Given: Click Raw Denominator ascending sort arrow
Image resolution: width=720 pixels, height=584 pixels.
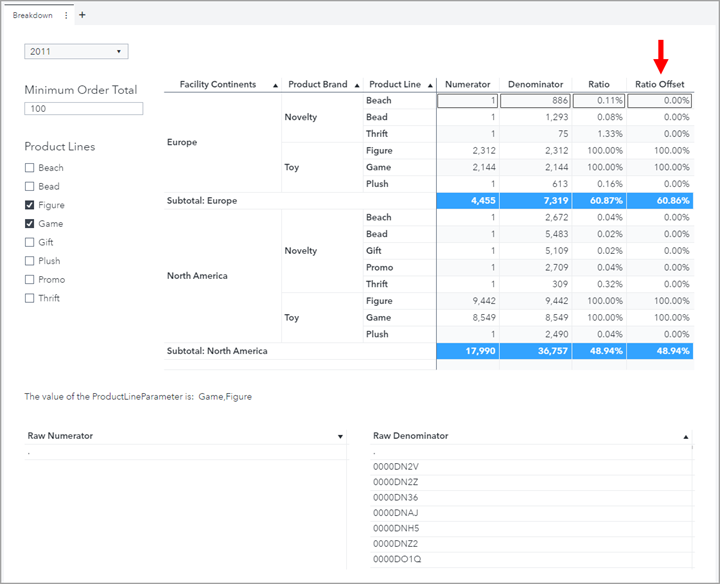Looking at the screenshot, I should [686, 437].
